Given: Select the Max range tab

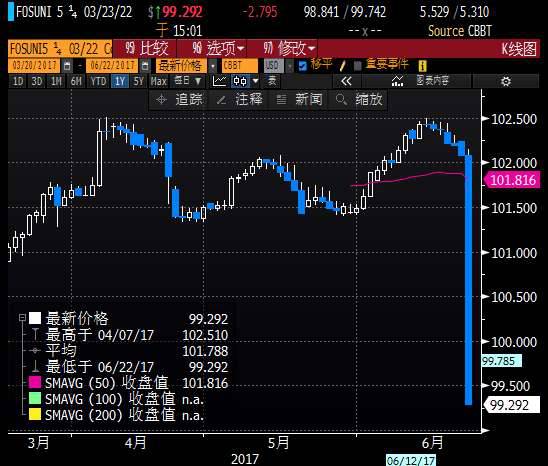Looking at the screenshot, I should tap(159, 81).
